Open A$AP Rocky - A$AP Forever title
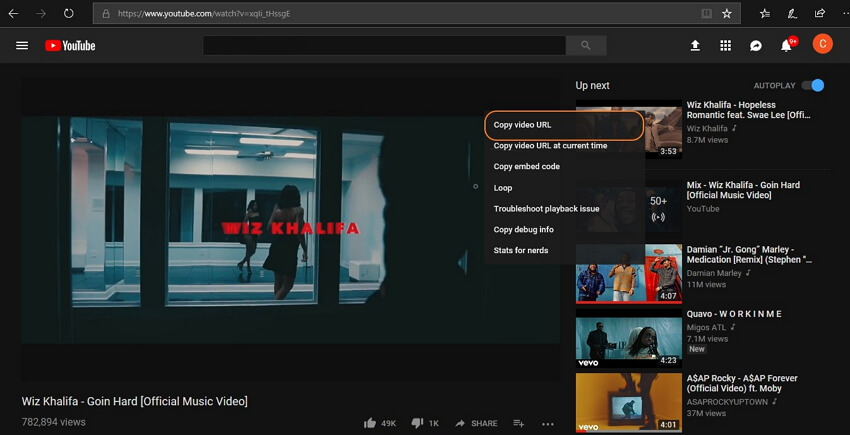Image resolution: width=850 pixels, height=435 pixels. pyautogui.click(x=742, y=383)
